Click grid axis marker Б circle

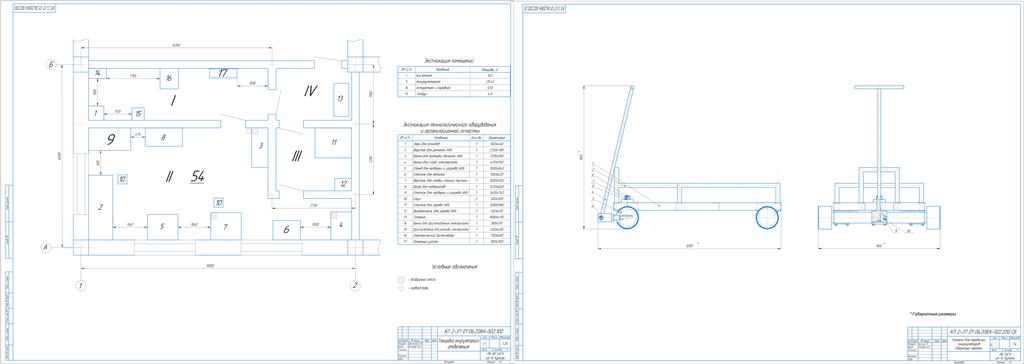(50, 63)
